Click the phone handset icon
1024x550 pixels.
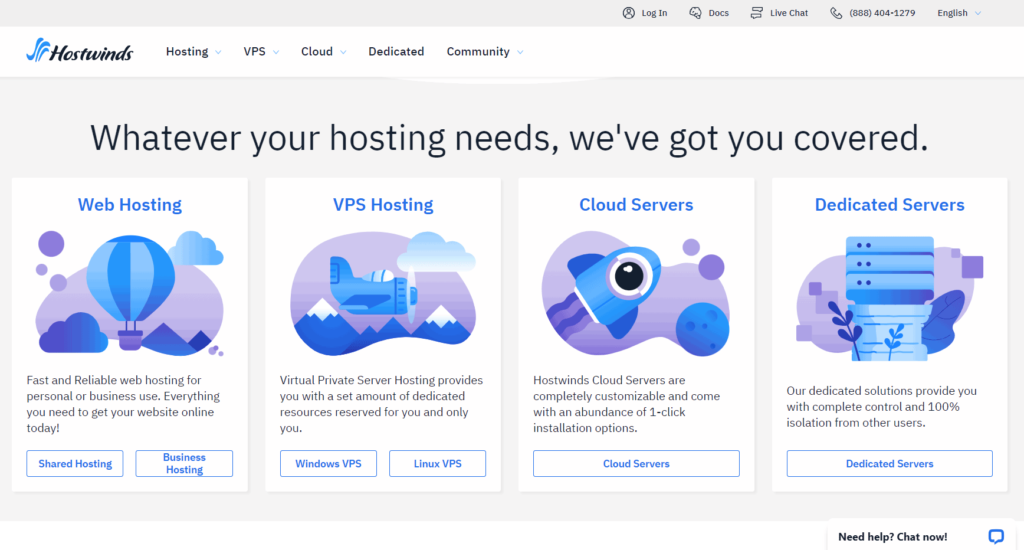tap(836, 13)
